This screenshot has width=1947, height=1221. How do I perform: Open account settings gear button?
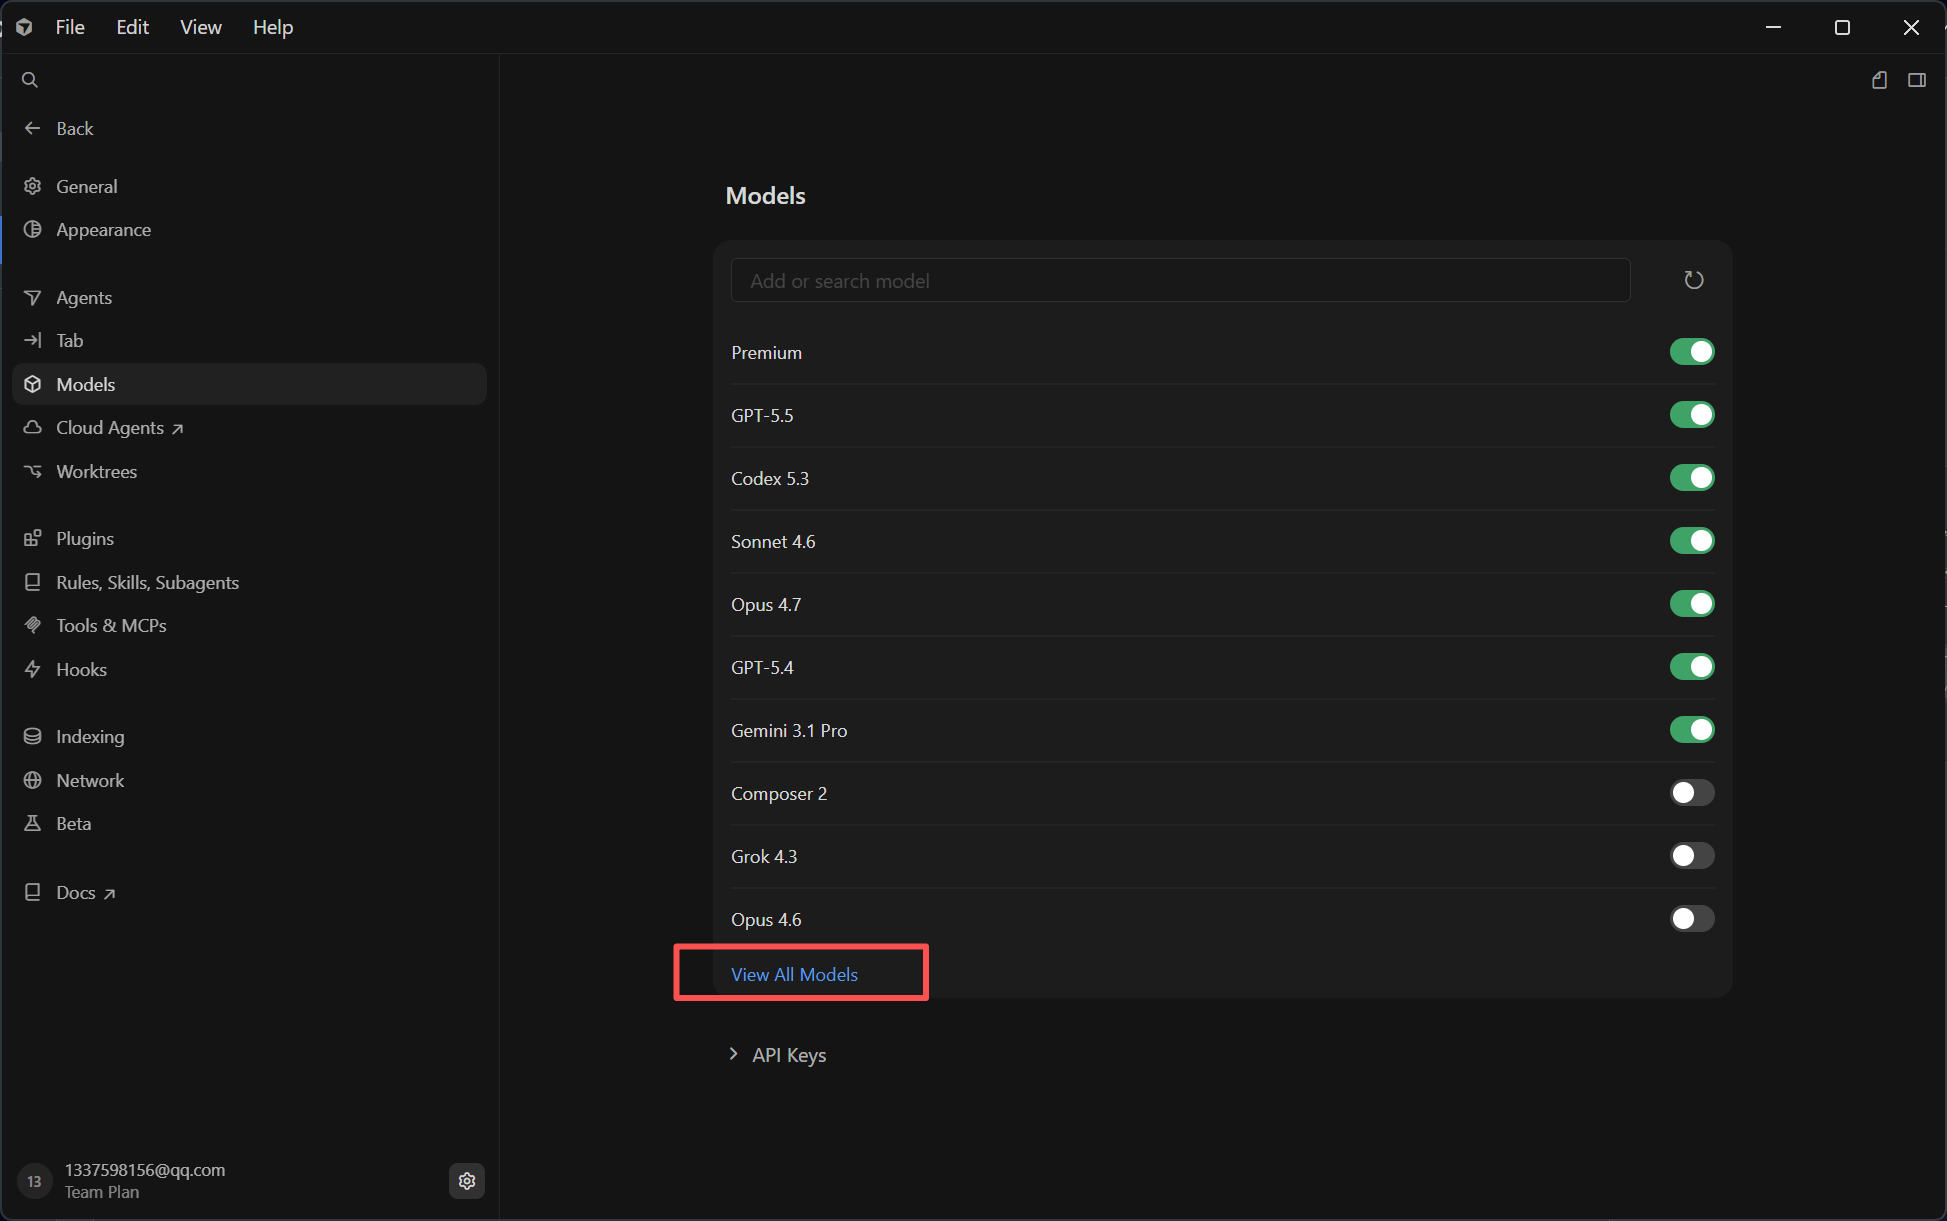467,1181
